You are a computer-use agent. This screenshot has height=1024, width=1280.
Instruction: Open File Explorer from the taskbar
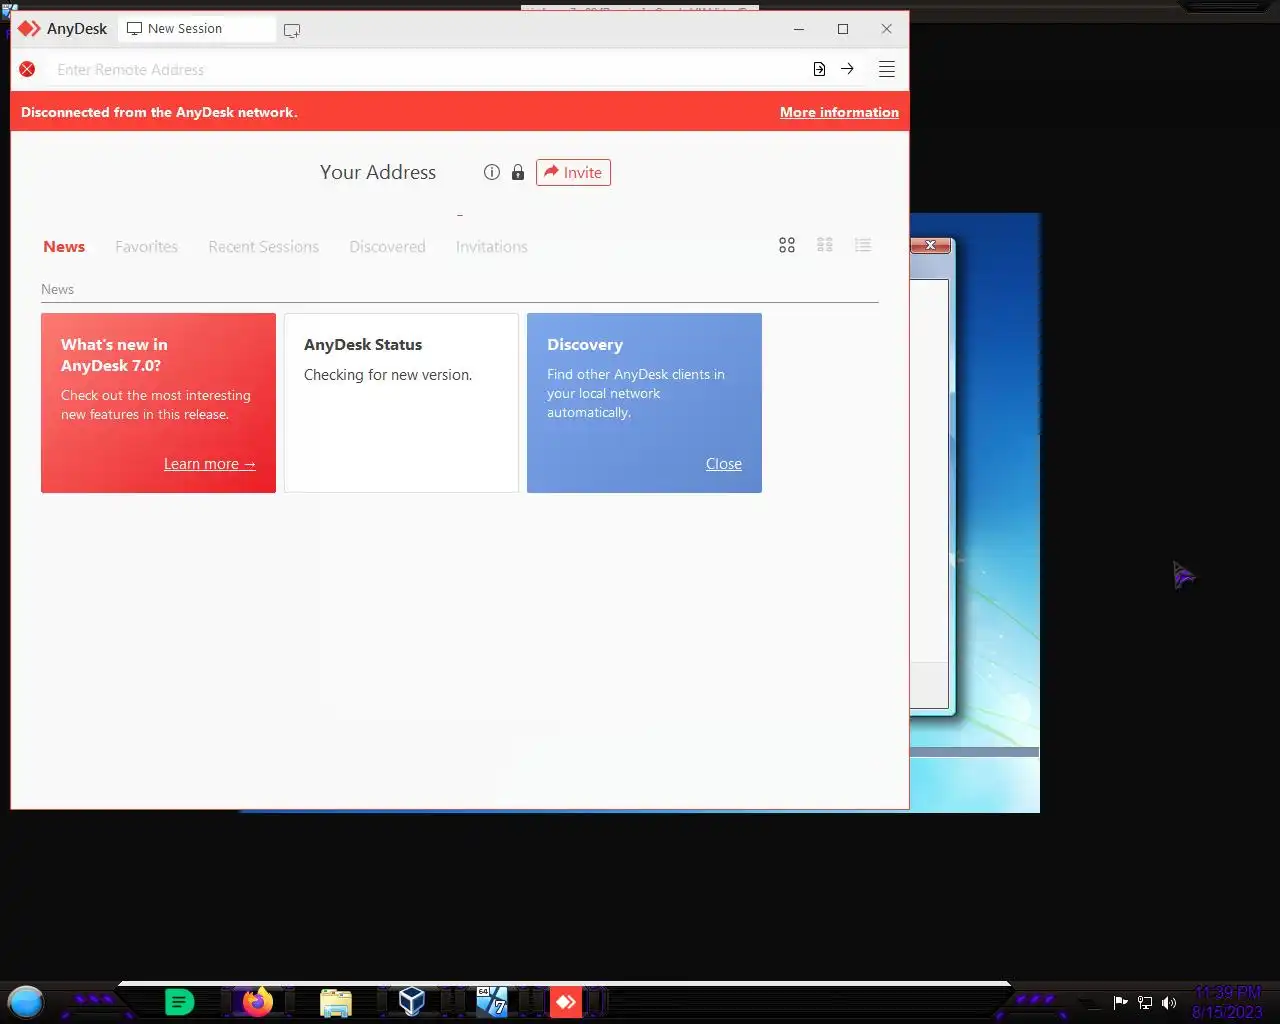[x=336, y=1002]
